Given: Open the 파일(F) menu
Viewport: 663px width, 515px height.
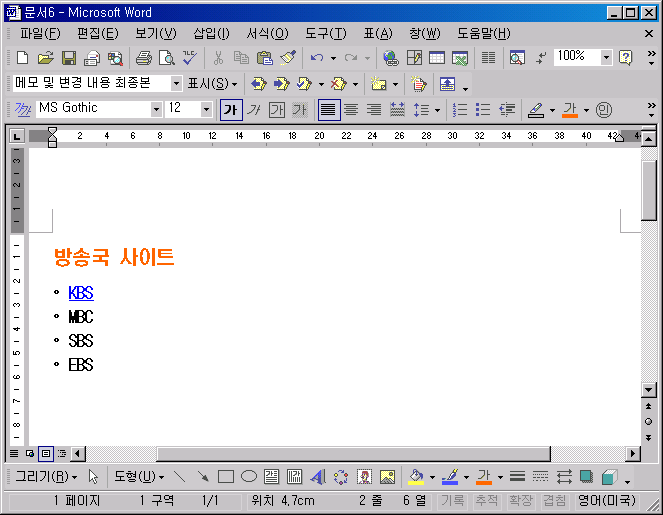Looking at the screenshot, I should coord(40,33).
